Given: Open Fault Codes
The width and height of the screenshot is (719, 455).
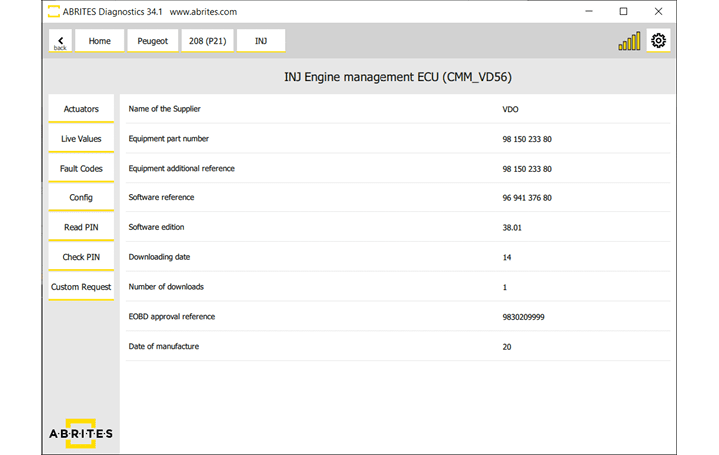Looking at the screenshot, I should (x=81, y=169).
